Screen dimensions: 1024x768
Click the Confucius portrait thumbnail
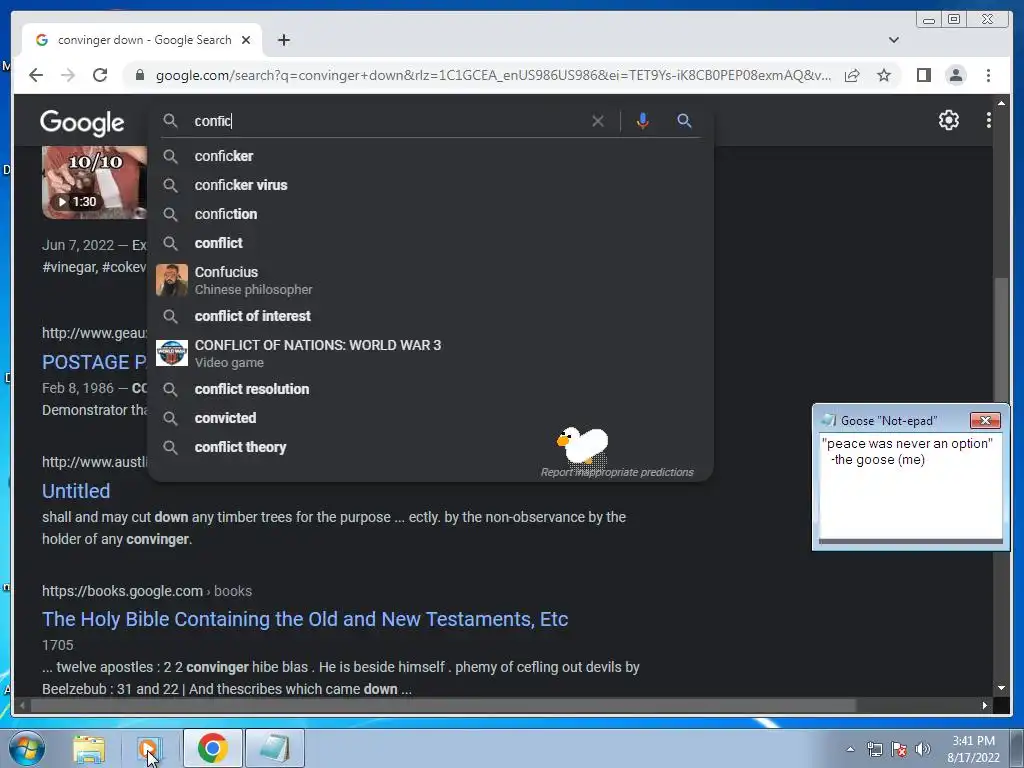(x=172, y=280)
